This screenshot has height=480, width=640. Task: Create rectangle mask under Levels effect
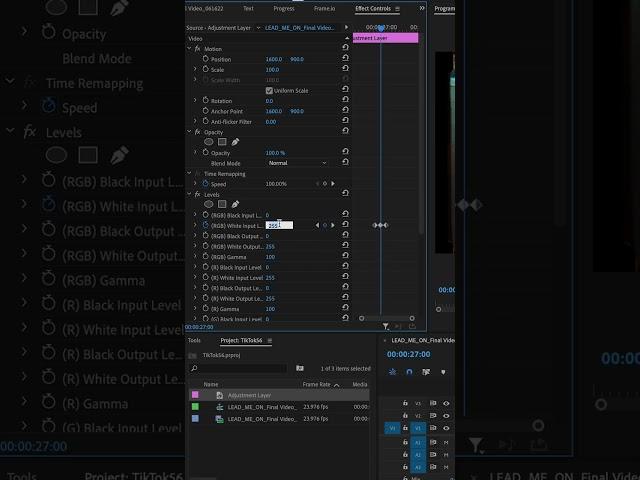[x=222, y=204]
